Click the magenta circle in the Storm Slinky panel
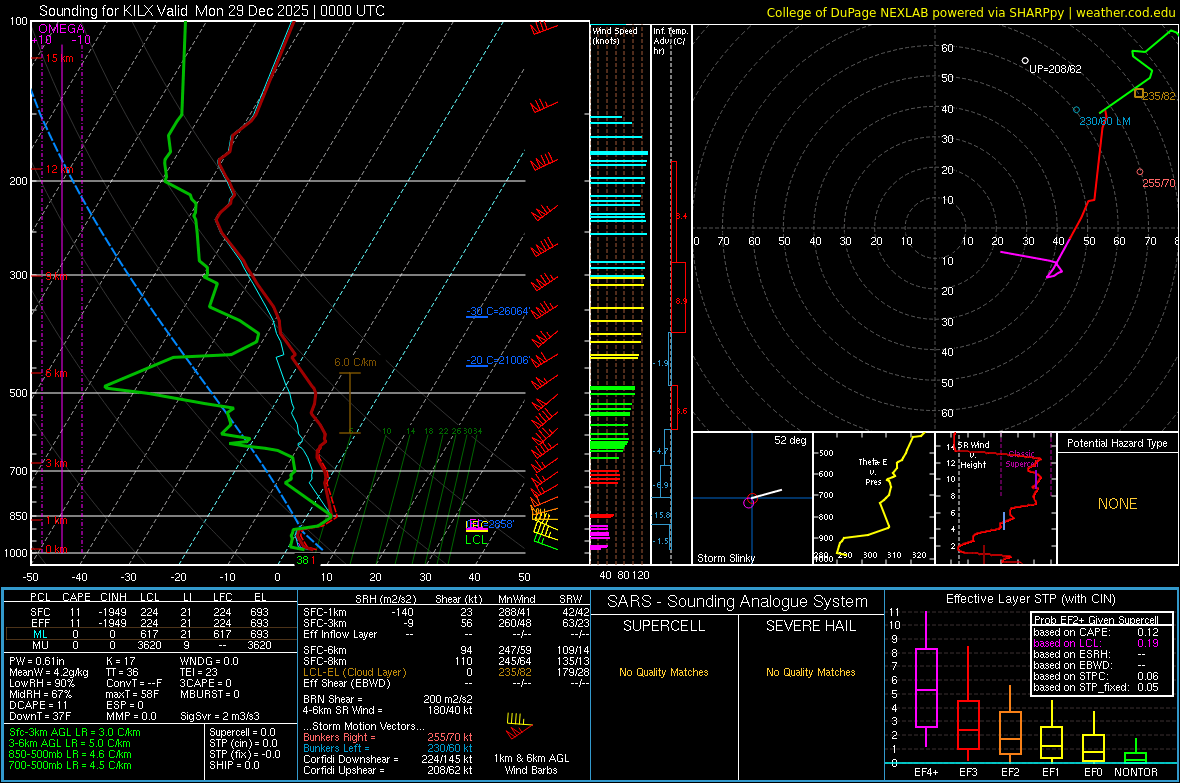 tap(749, 502)
